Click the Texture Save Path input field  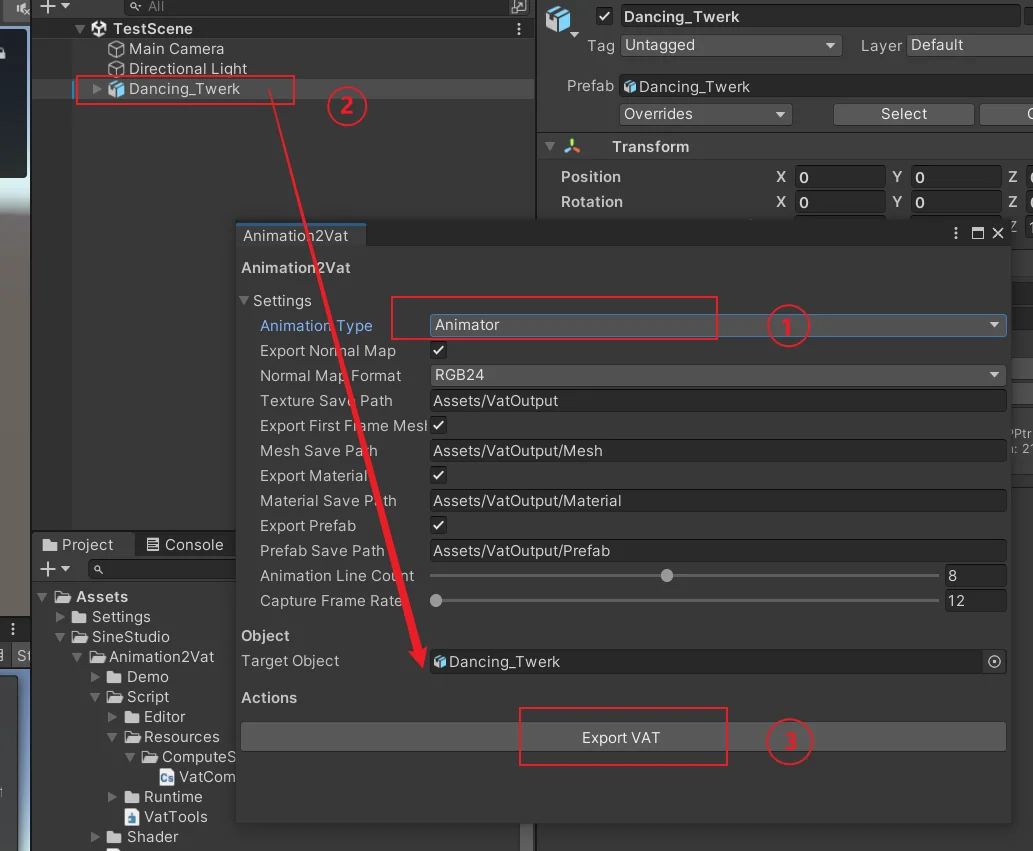click(x=718, y=400)
